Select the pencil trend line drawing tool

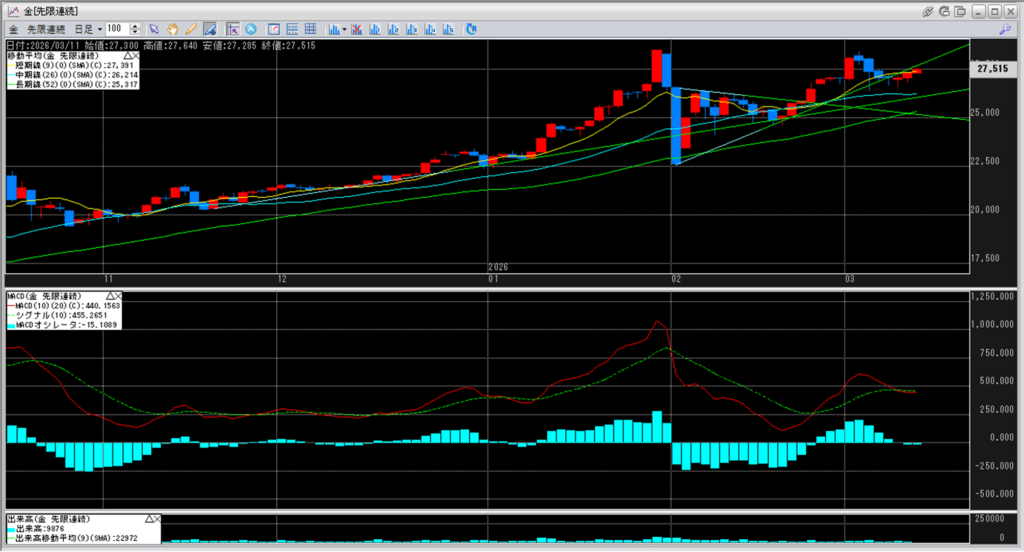pos(190,29)
